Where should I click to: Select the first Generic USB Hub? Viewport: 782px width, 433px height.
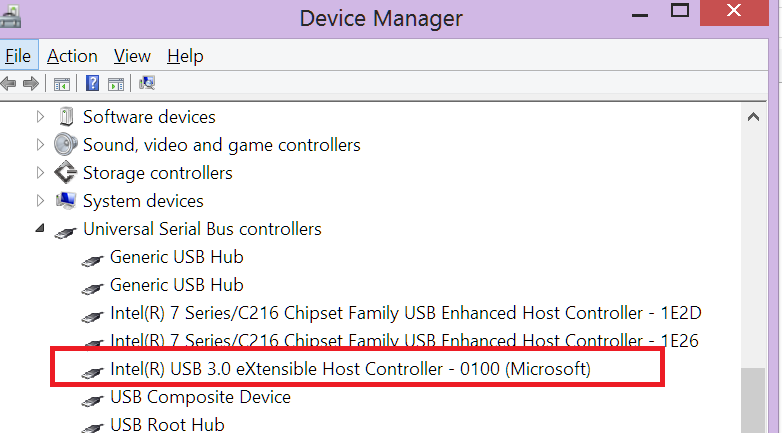click(x=176, y=257)
